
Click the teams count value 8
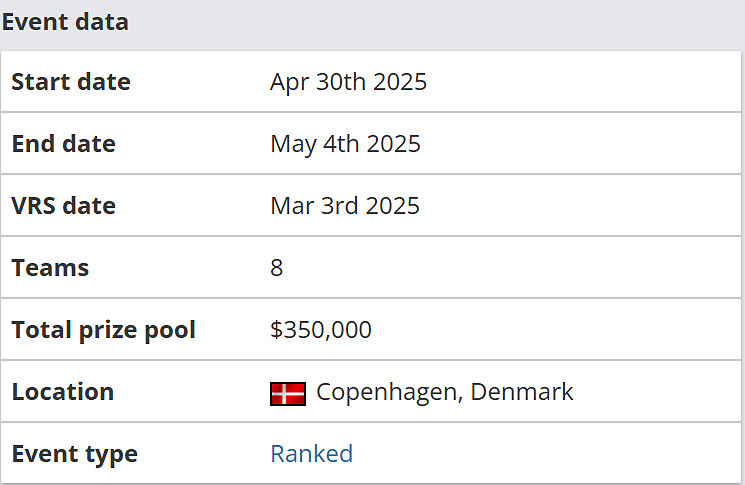click(277, 268)
